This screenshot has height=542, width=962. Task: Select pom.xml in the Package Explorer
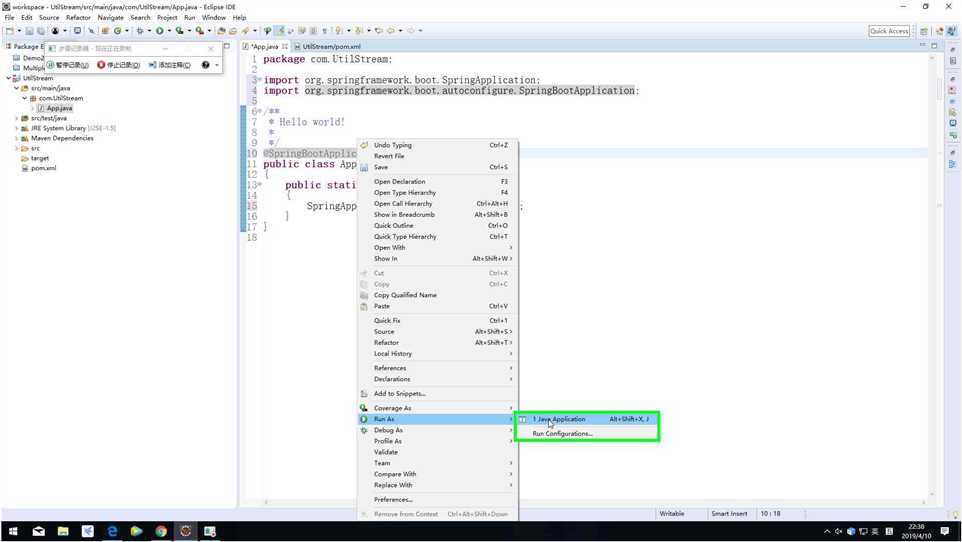pyautogui.click(x=39, y=168)
